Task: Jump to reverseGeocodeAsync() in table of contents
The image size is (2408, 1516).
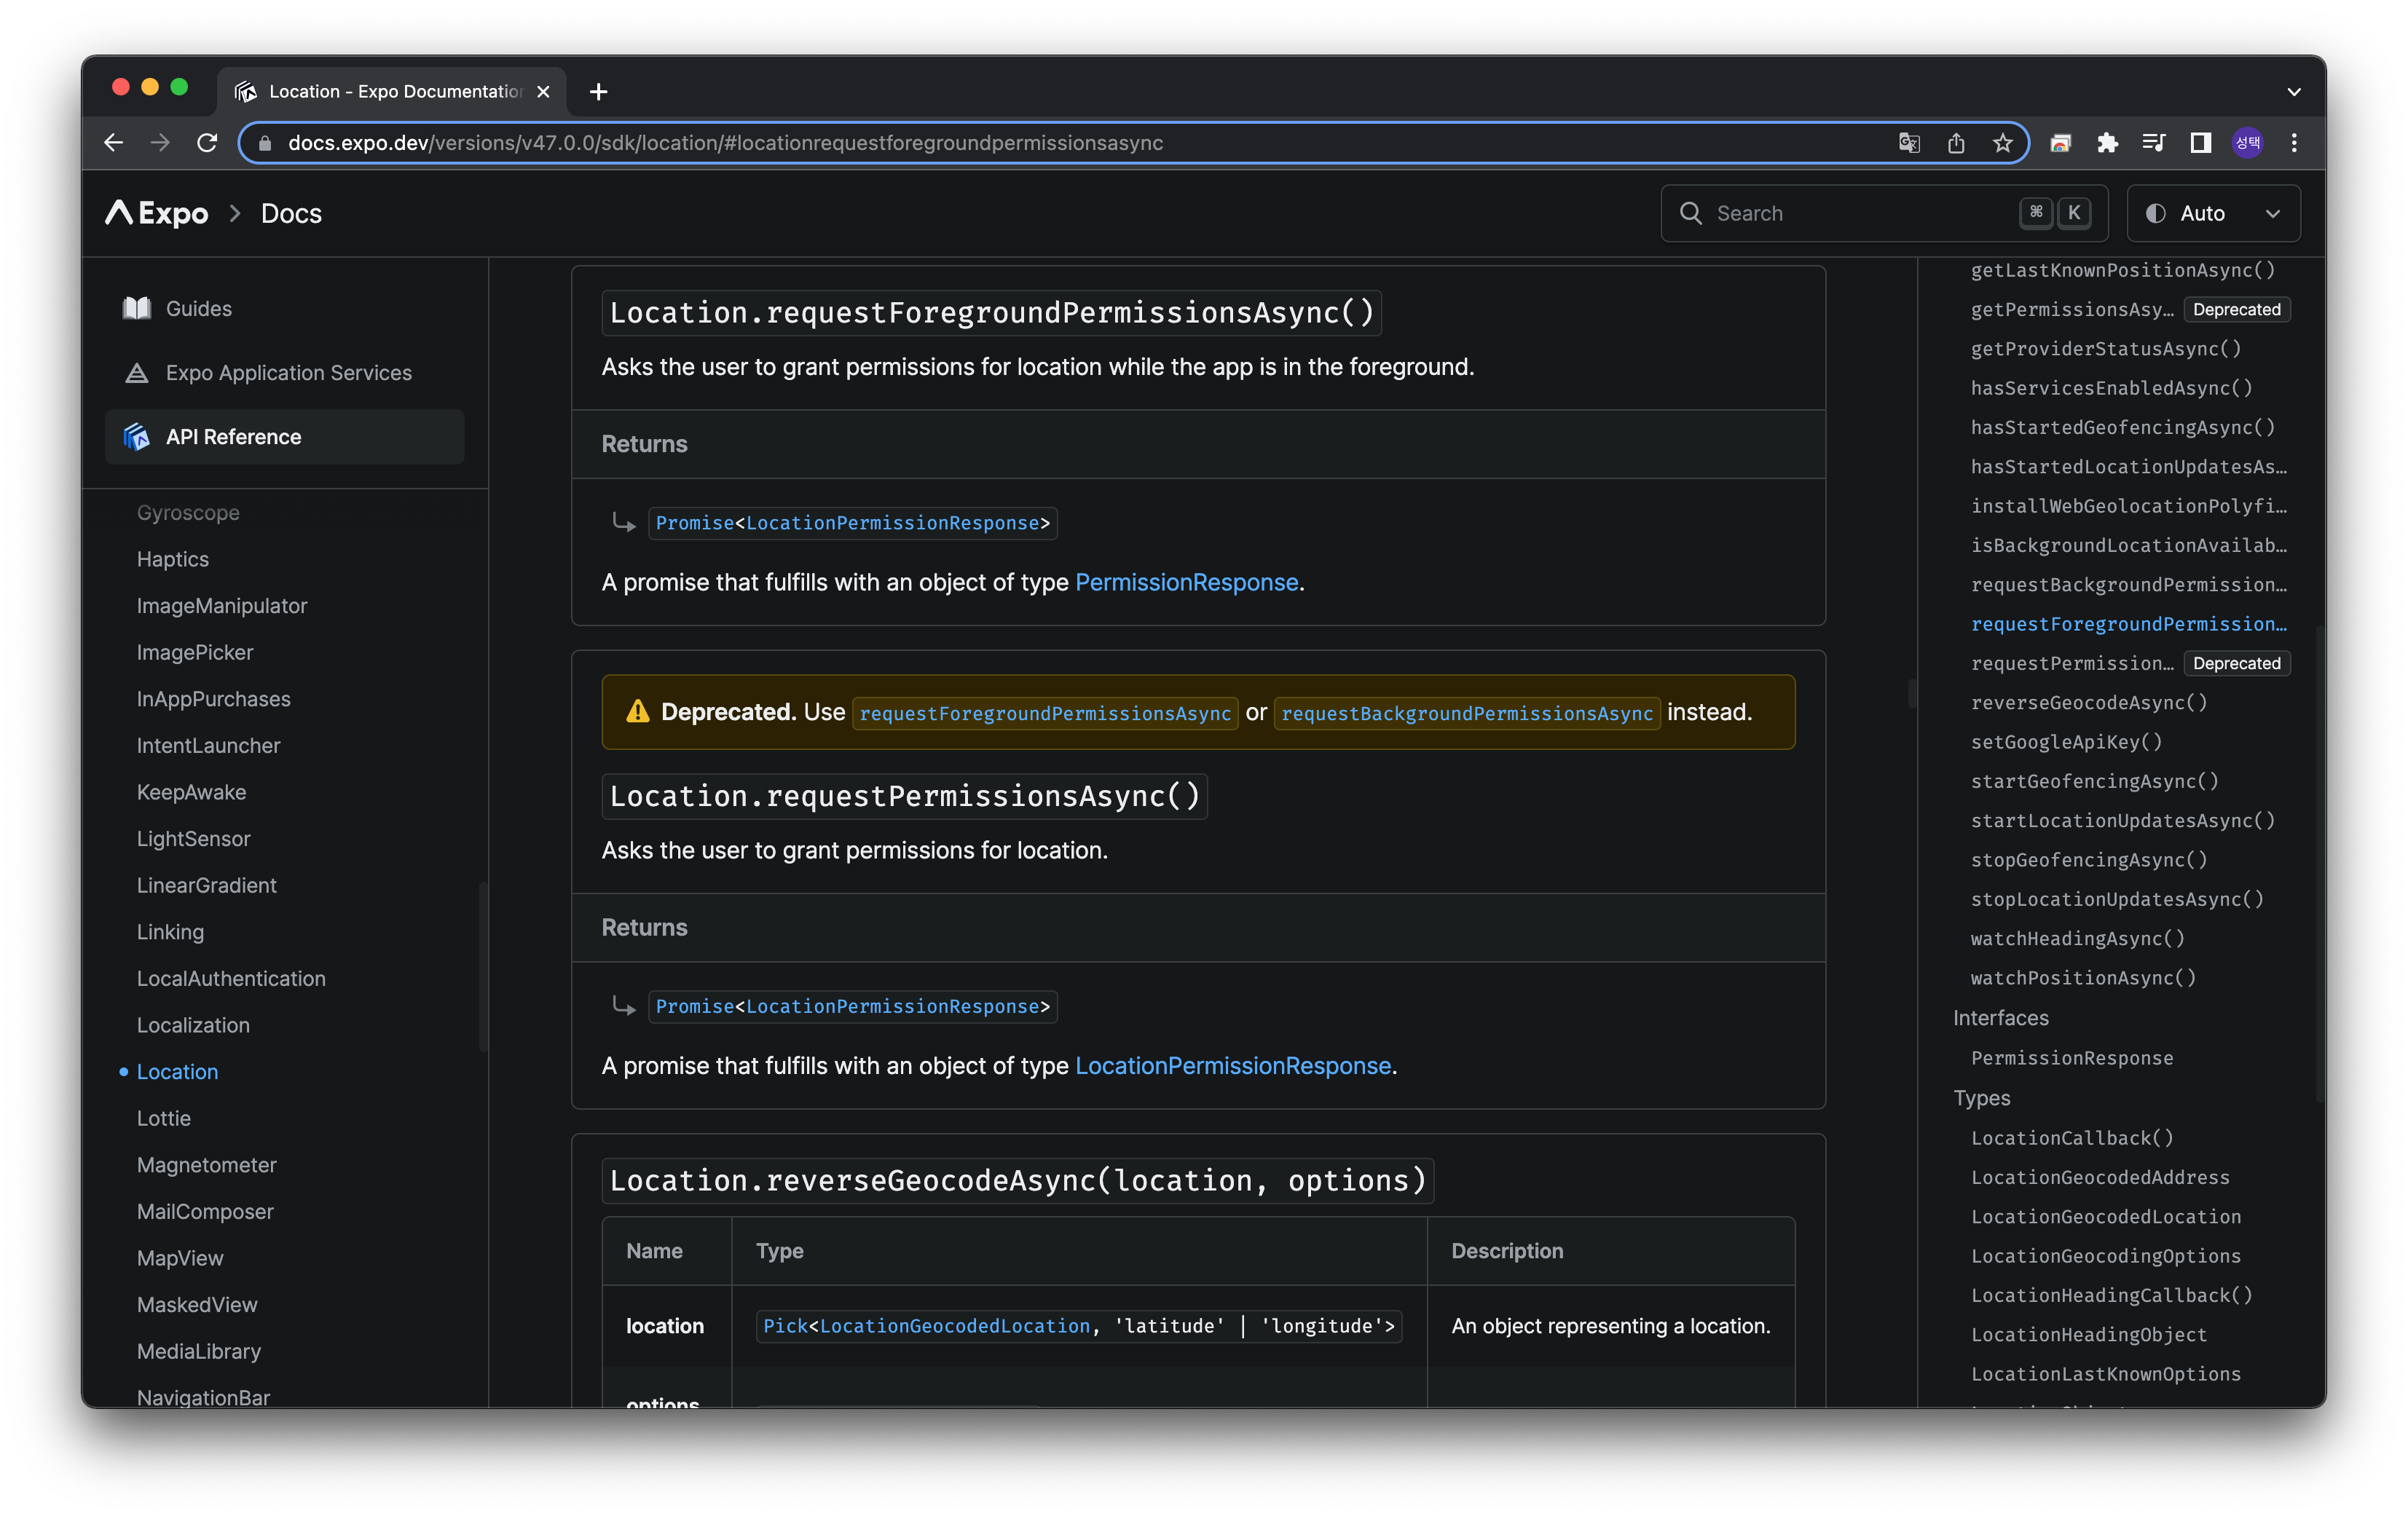Action: (2088, 702)
